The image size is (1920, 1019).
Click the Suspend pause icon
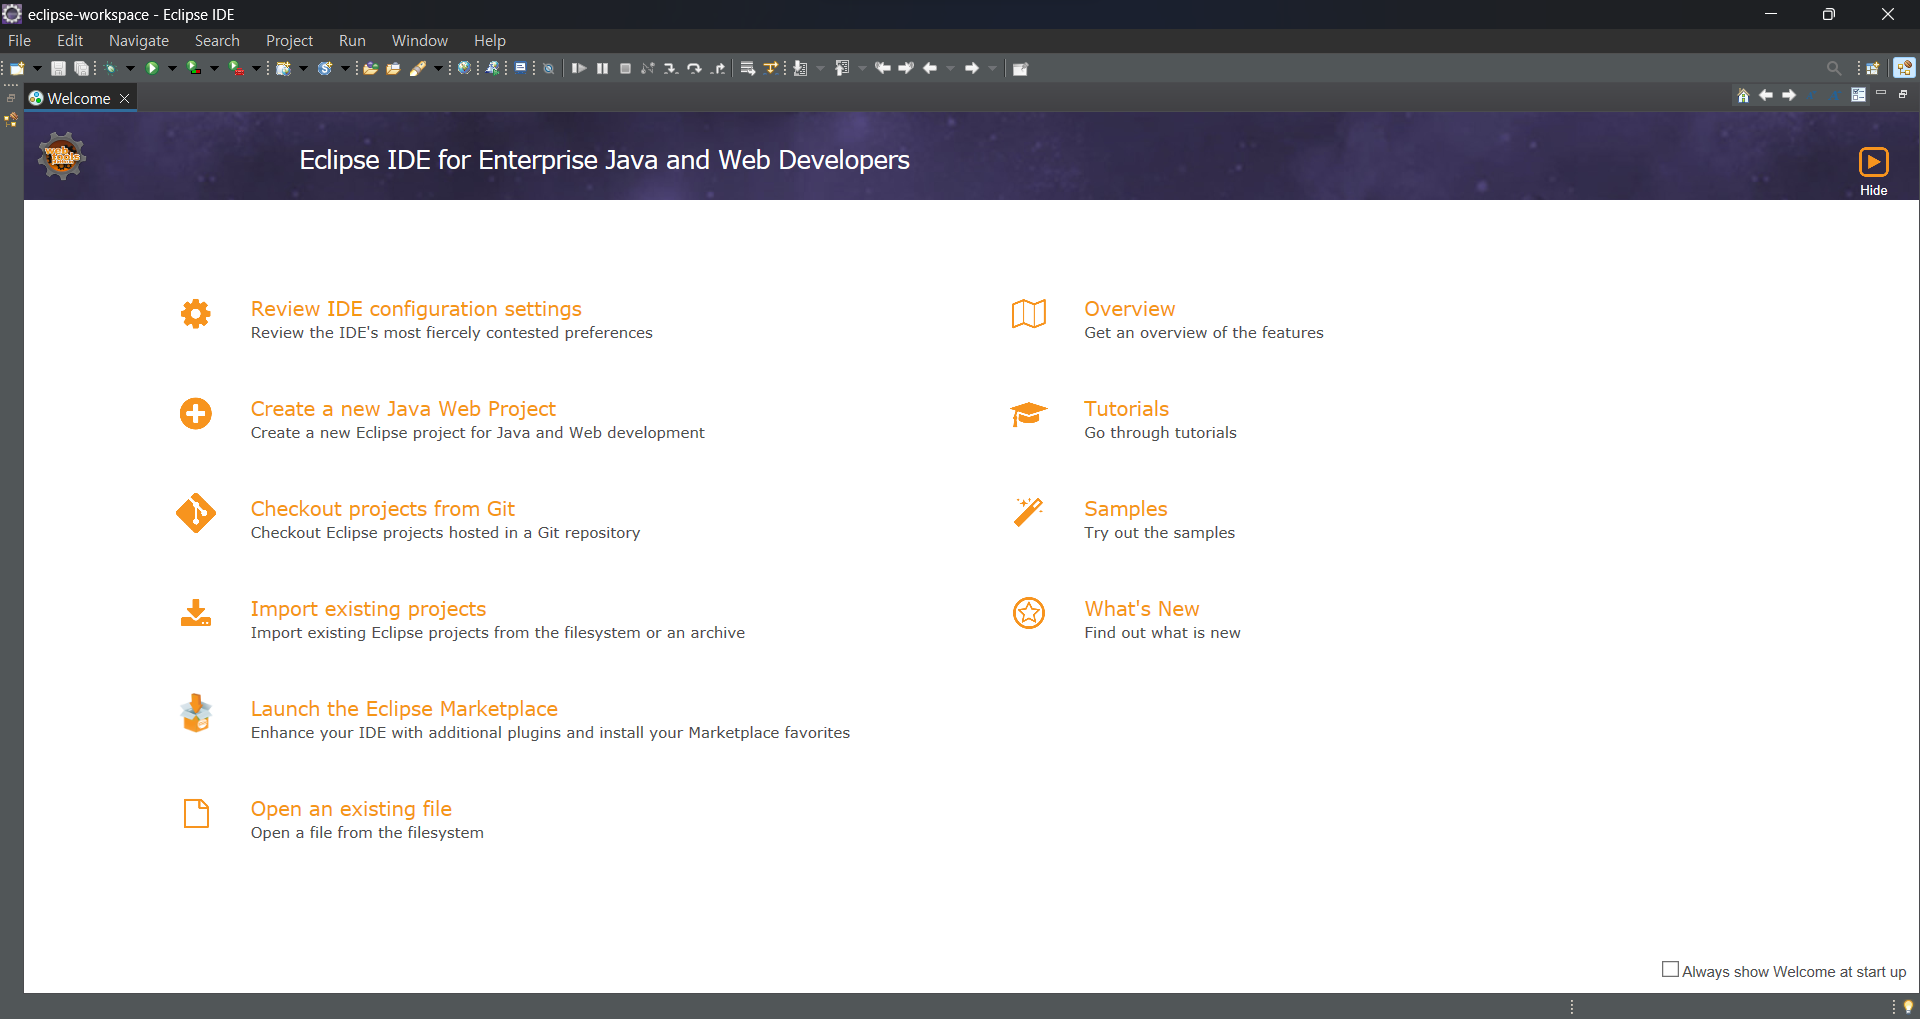pos(602,68)
